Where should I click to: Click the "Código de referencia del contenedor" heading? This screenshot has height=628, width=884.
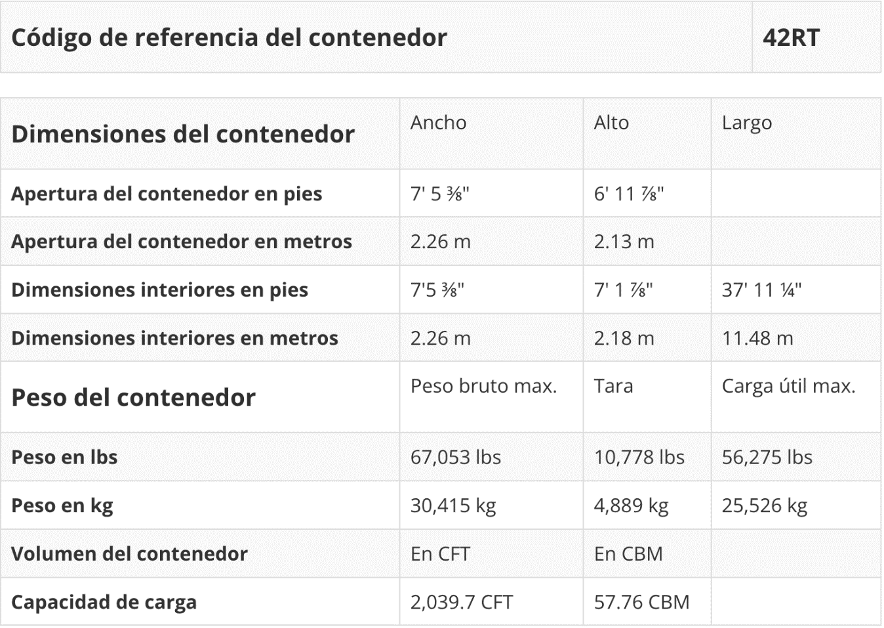click(229, 37)
